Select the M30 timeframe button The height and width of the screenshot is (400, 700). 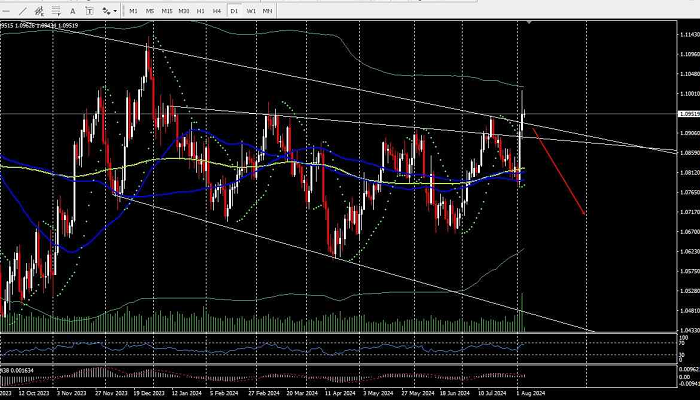click(183, 10)
